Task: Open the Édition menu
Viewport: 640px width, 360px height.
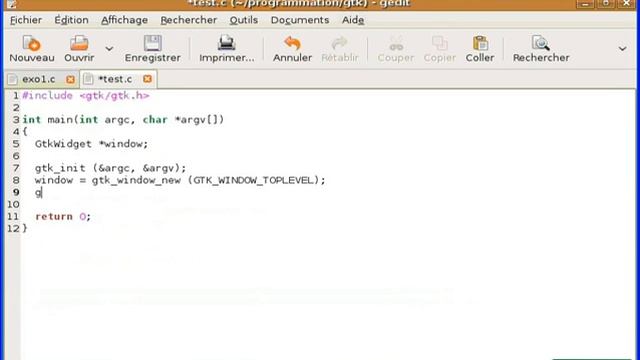Action: pyautogui.click(x=71, y=20)
